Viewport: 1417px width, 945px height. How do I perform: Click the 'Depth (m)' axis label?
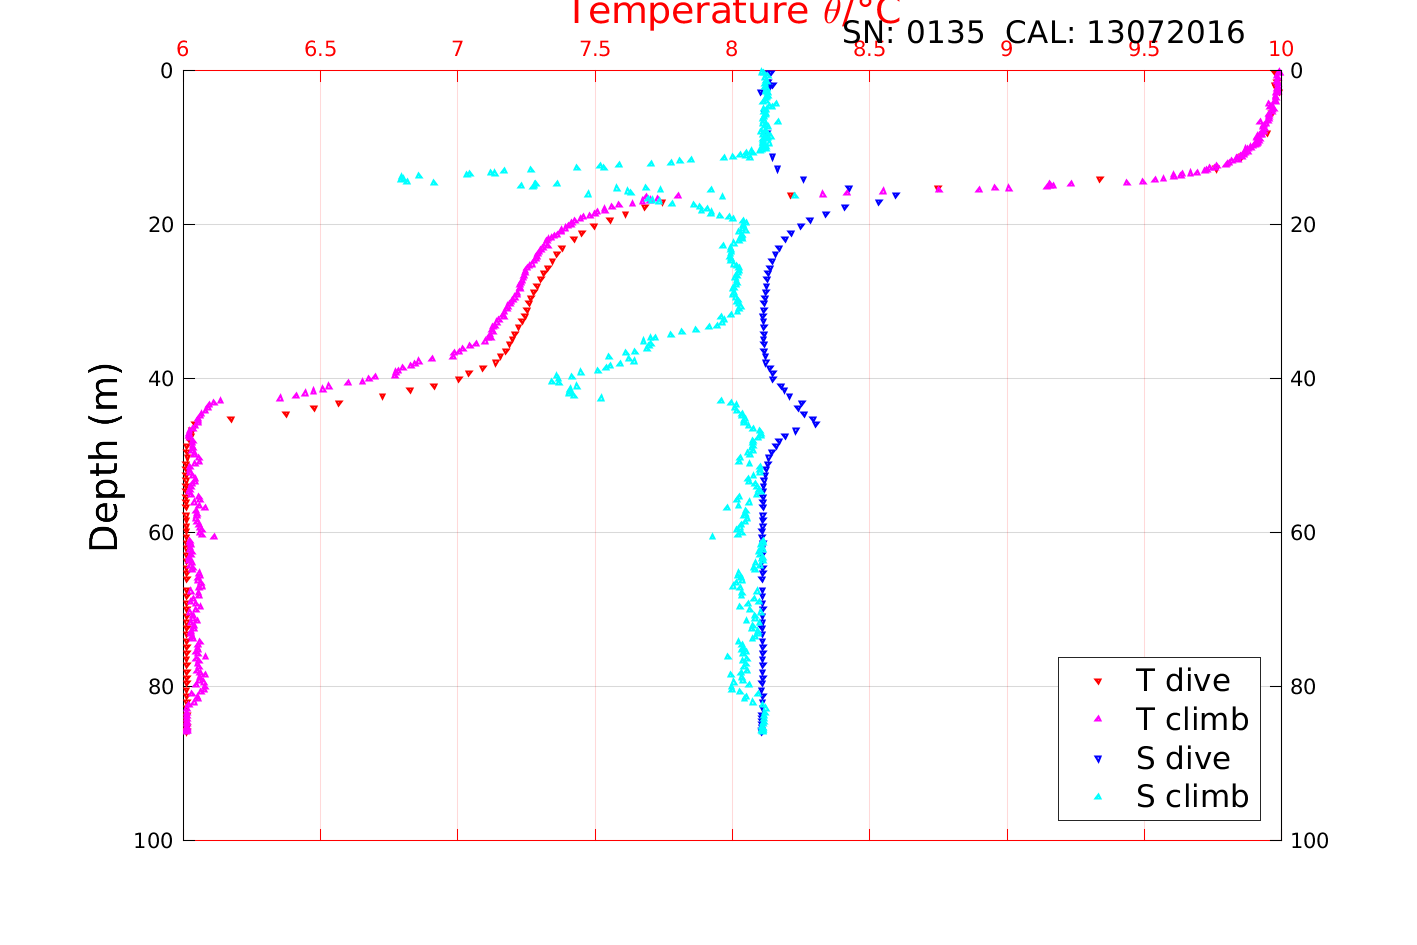point(104,457)
